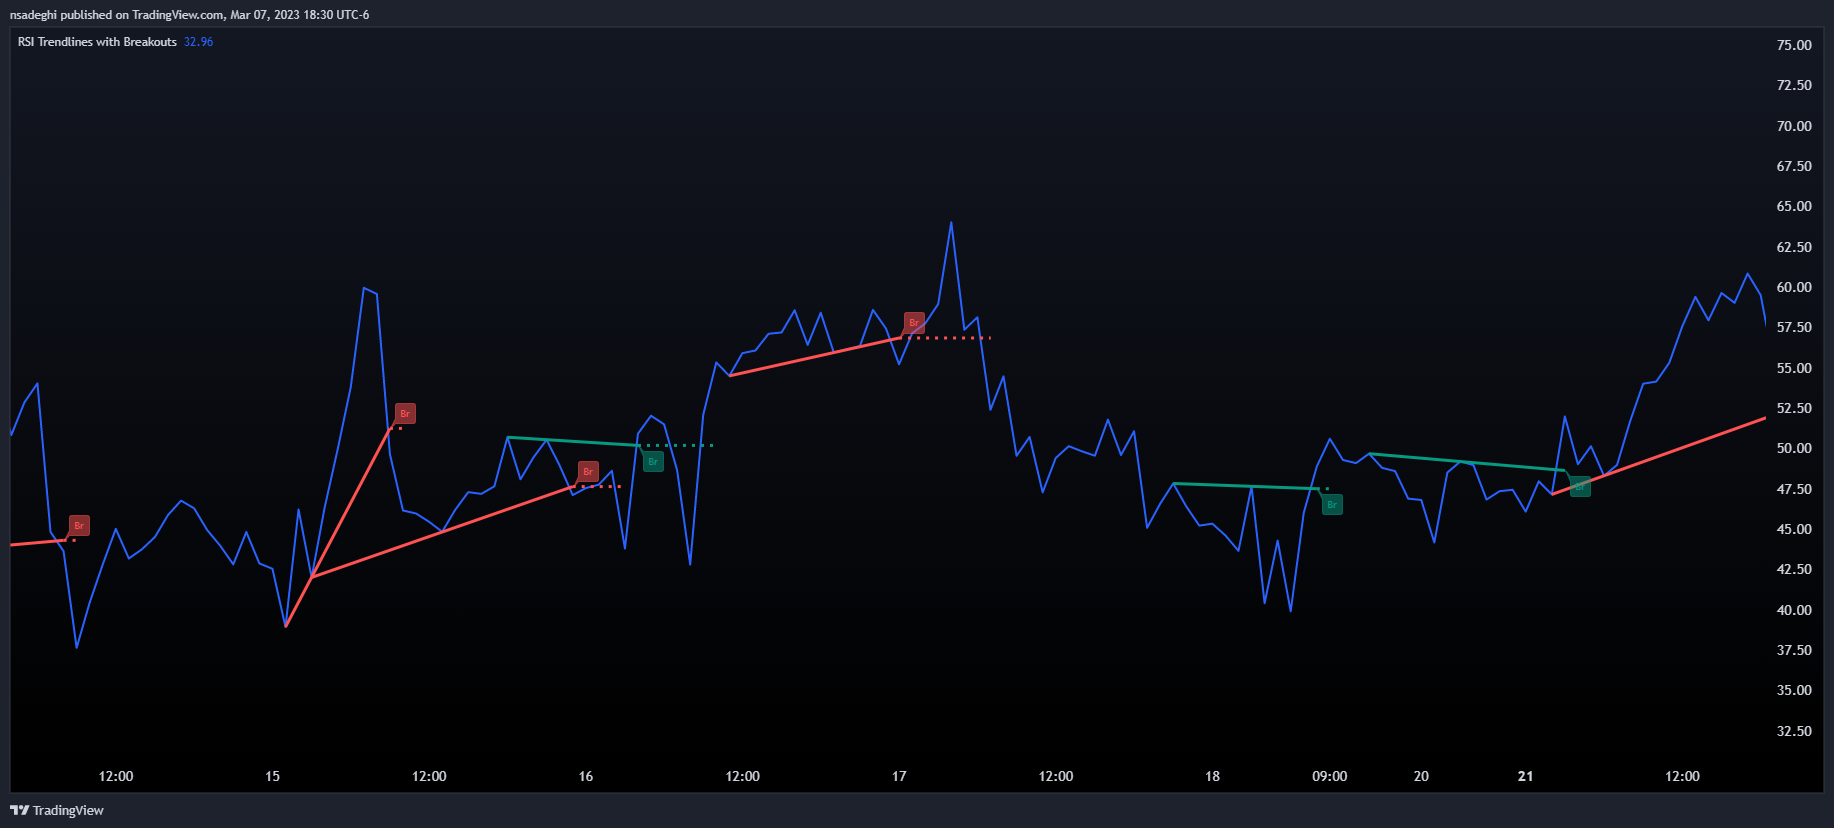Screen dimensions: 1834x828
Task: Select the 32.50 scale value
Action: [1794, 731]
